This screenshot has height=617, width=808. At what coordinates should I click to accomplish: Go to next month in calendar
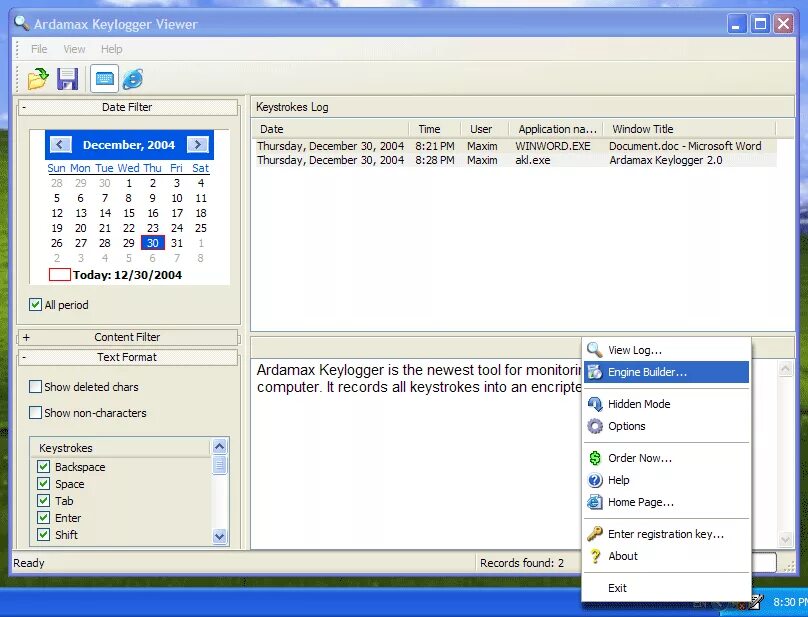tap(198, 145)
